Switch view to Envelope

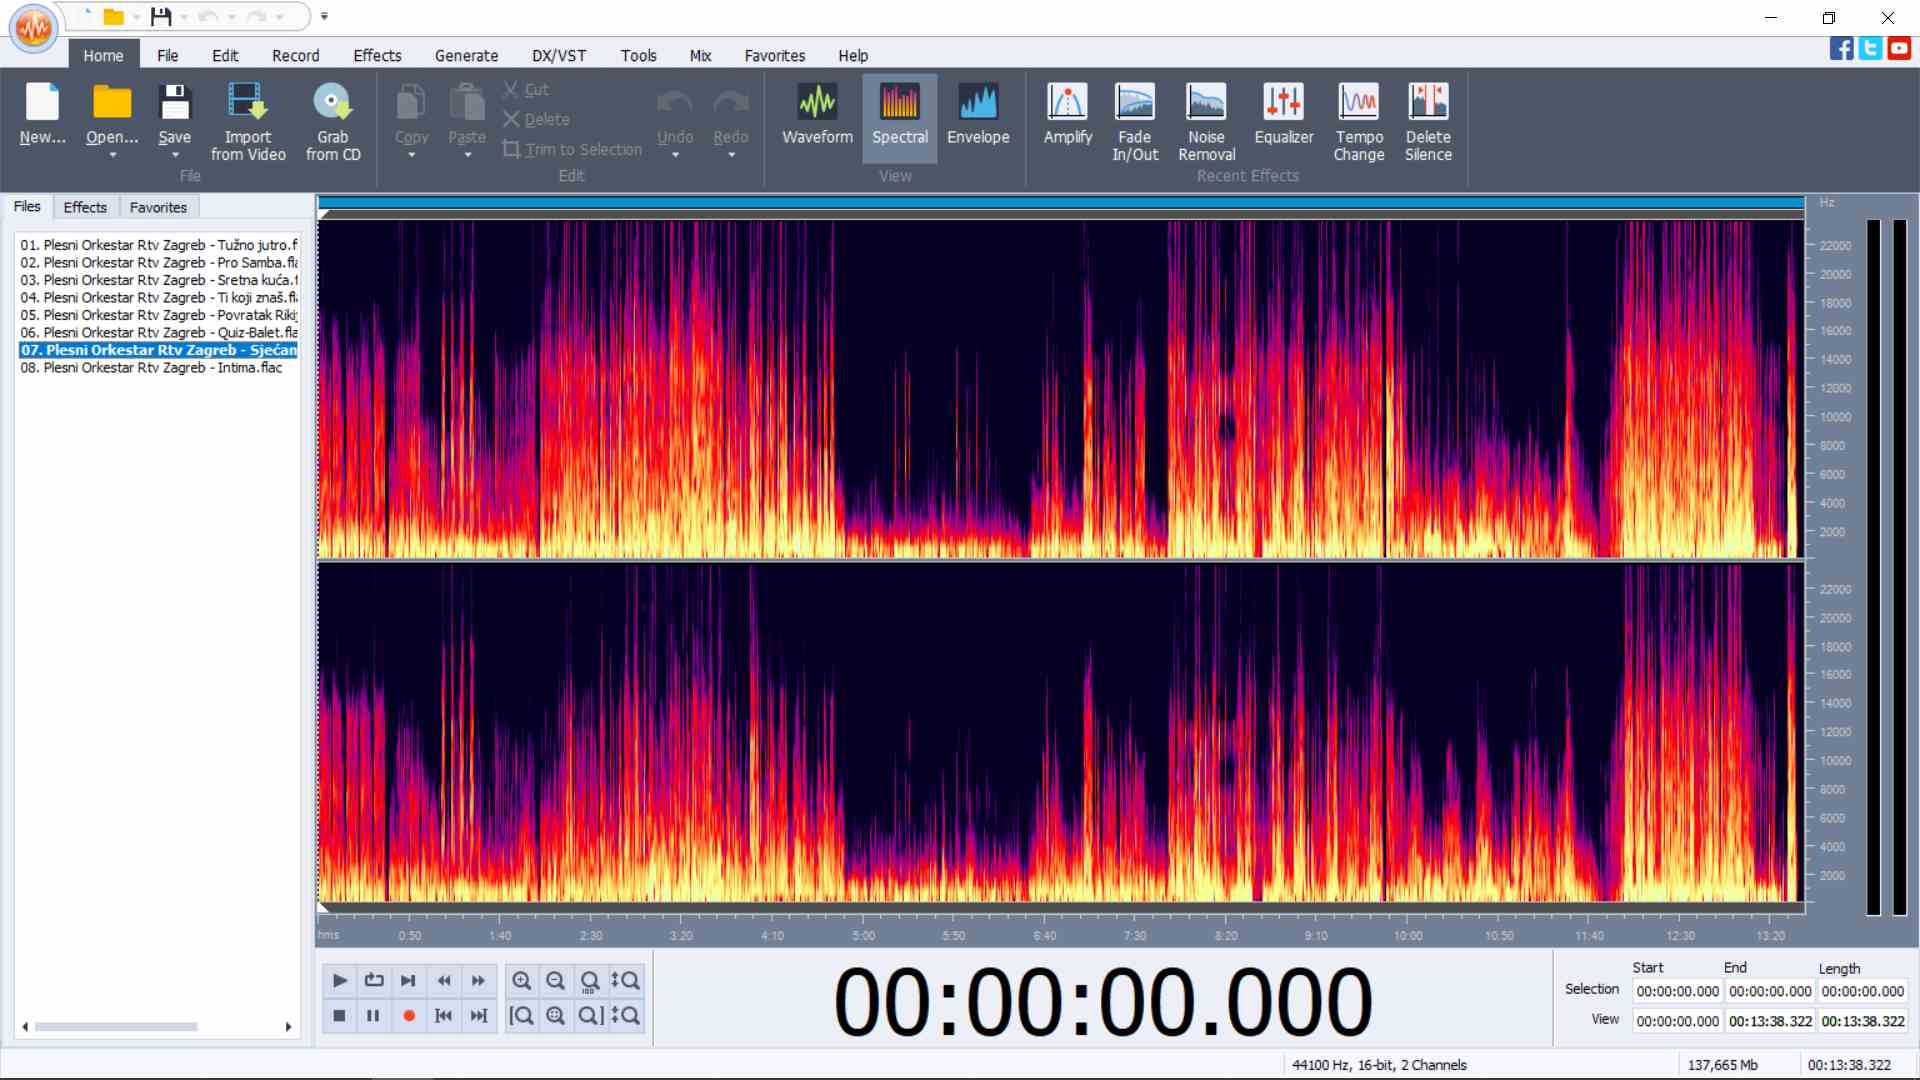pos(978,115)
